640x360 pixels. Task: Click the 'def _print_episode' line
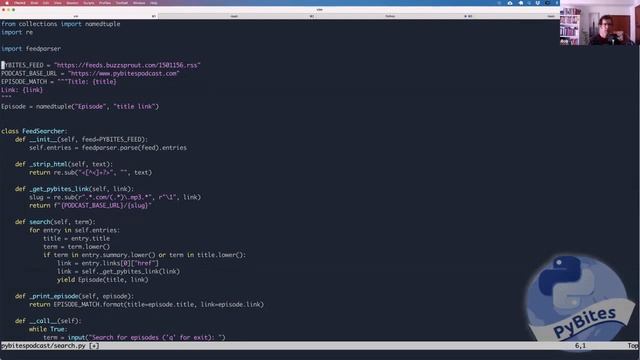[x=74, y=296]
